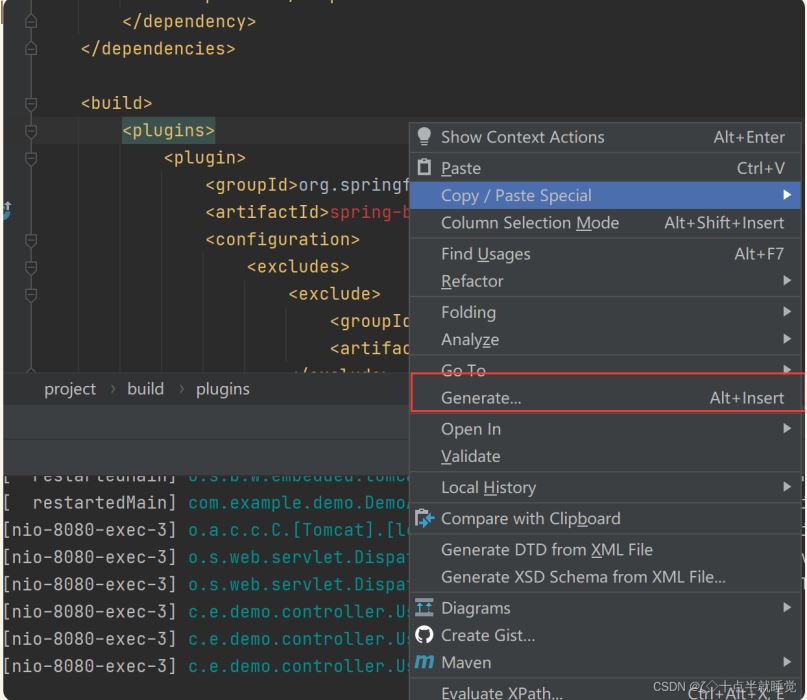
Task: Open the Go To menu entry
Action: (605, 370)
